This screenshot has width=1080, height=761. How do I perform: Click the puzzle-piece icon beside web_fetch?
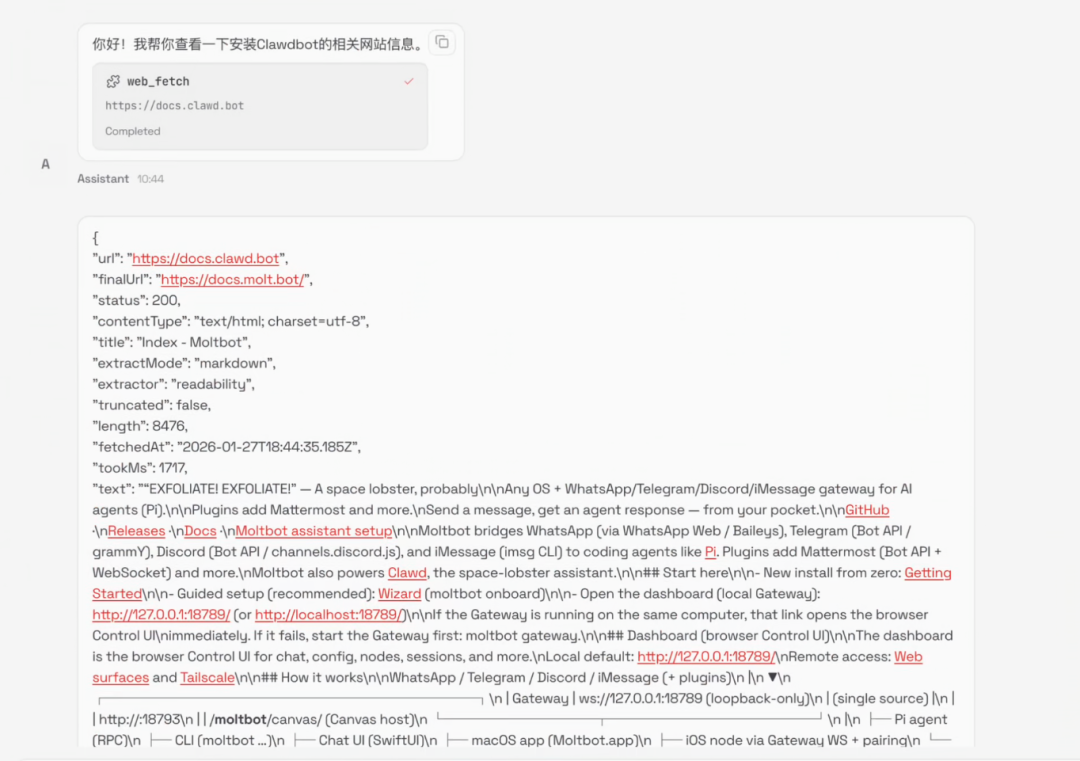[x=113, y=81]
